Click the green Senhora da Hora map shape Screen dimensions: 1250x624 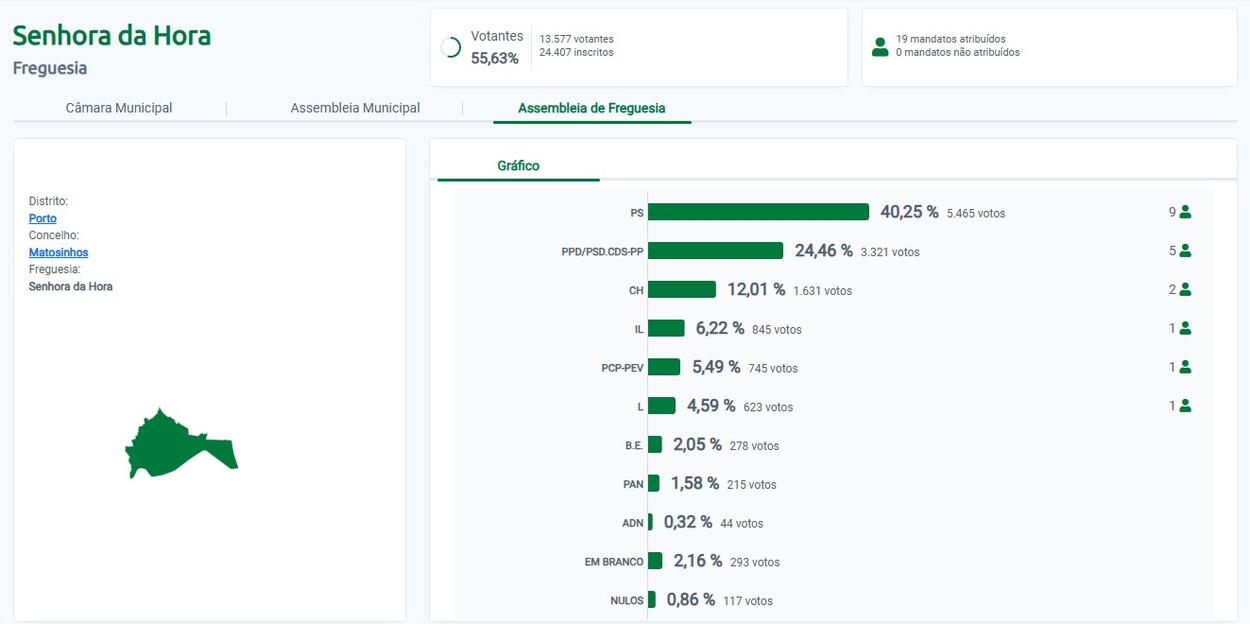click(x=170, y=446)
